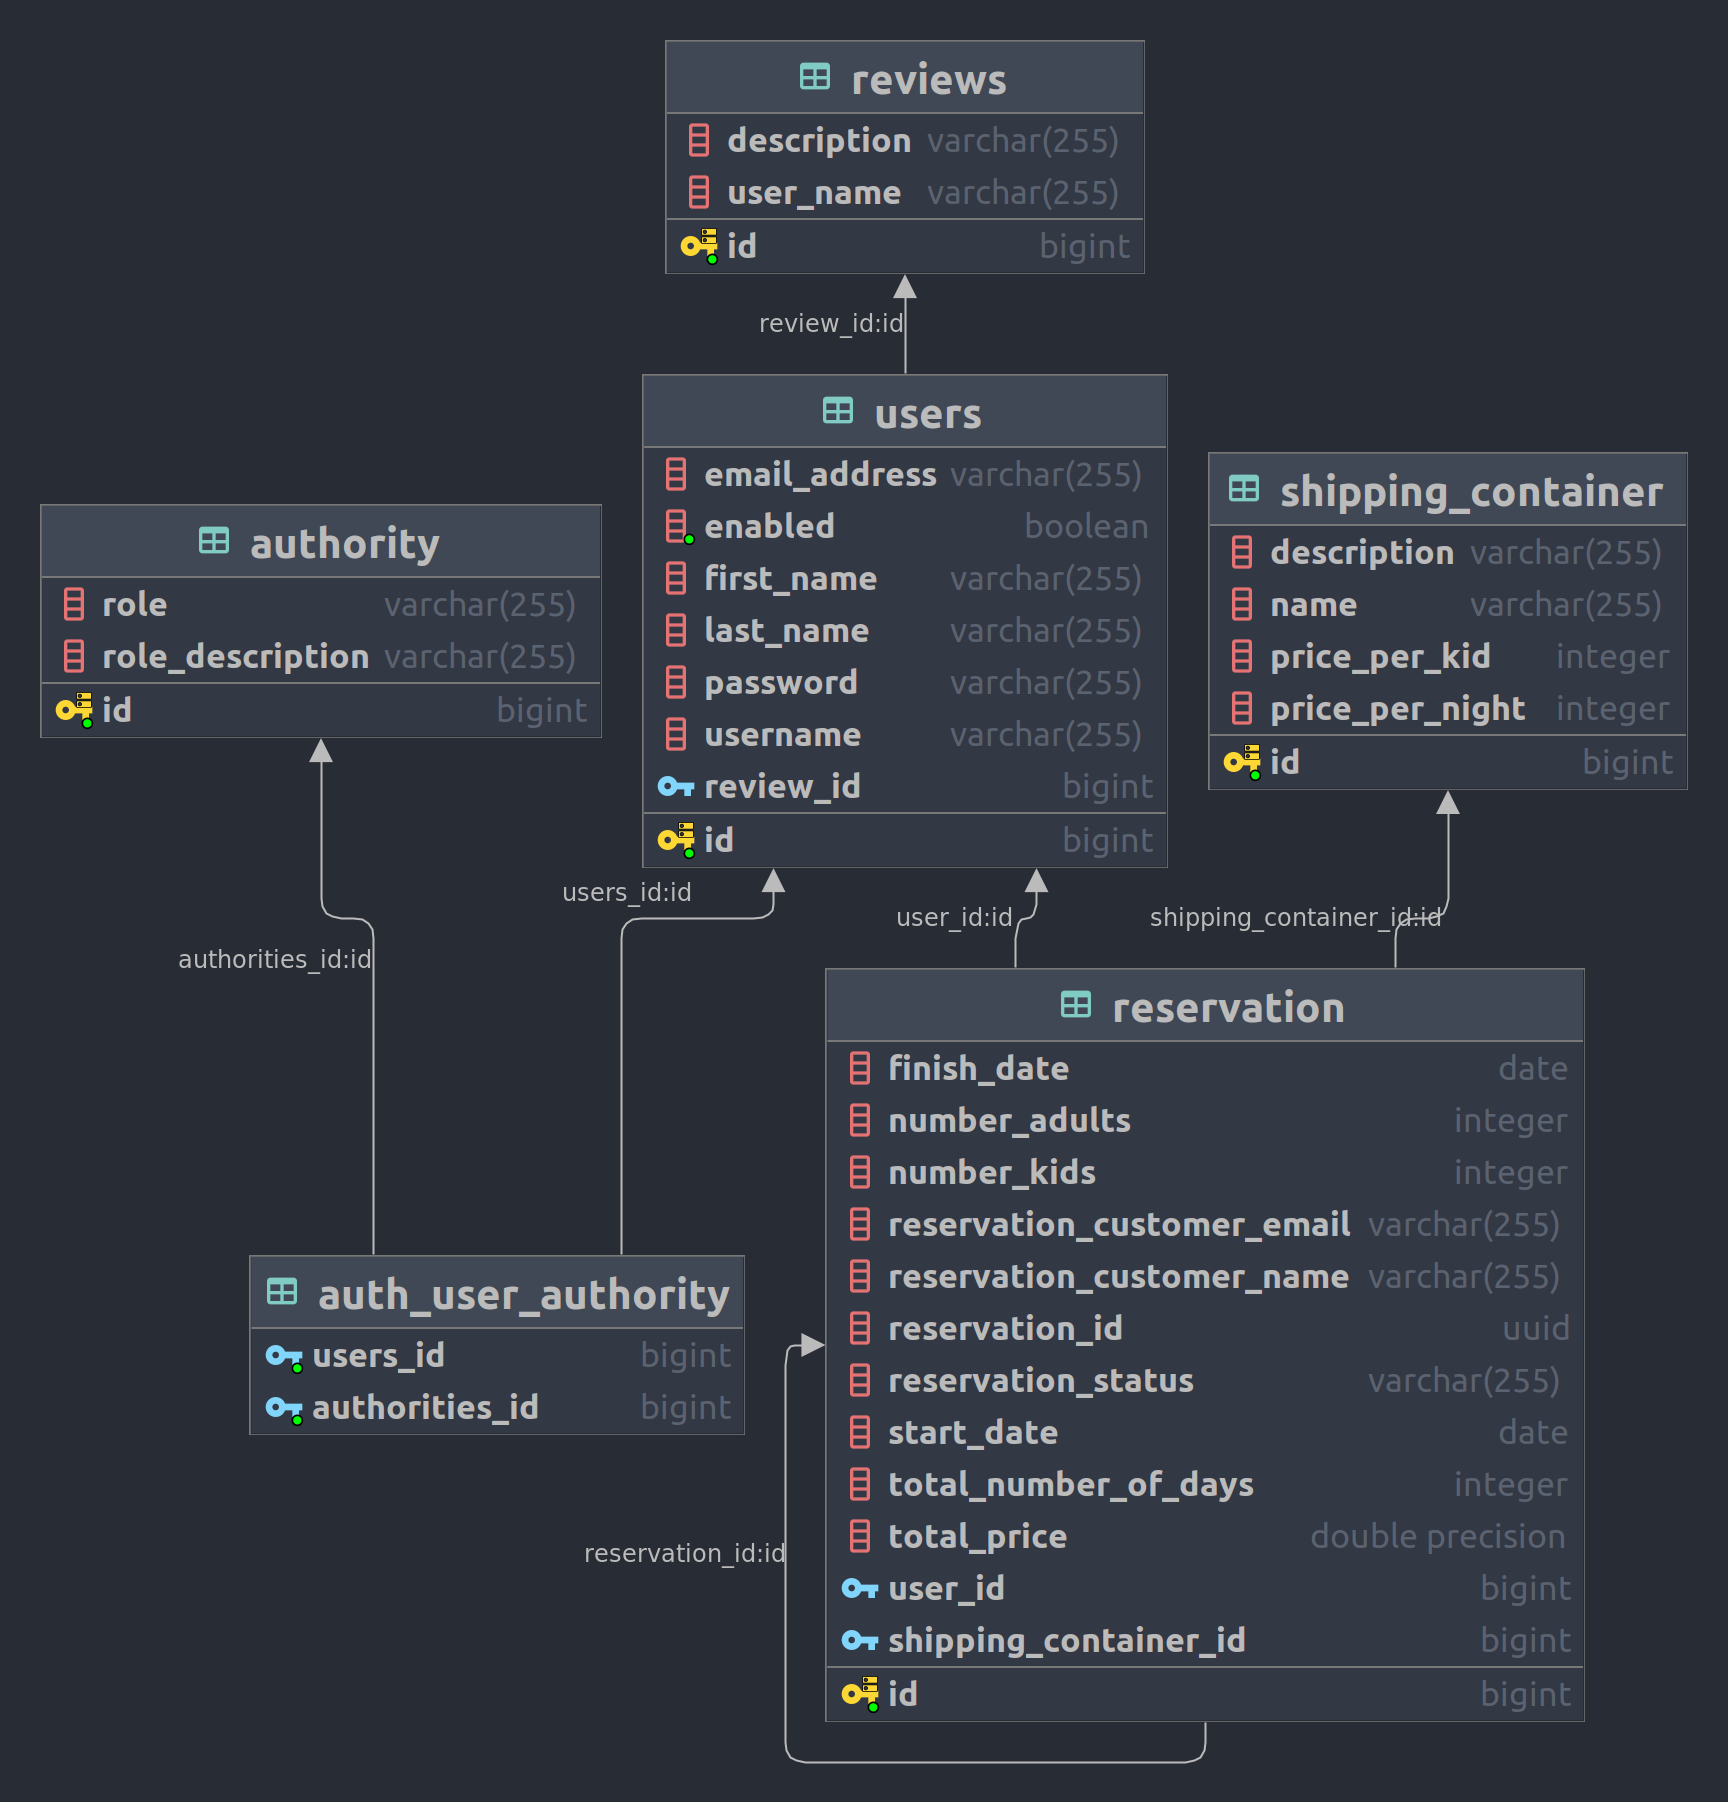Select the number_adults column
The image size is (1728, 1802).
pyautogui.click(x=1205, y=1120)
